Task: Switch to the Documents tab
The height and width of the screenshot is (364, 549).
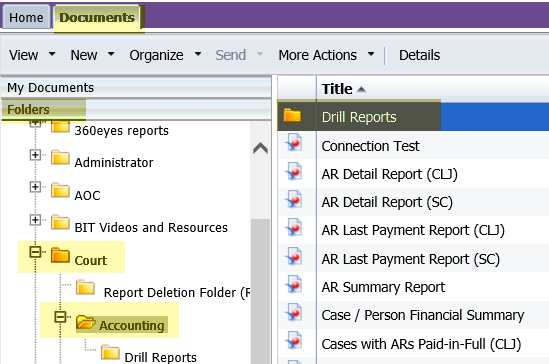Action: pos(97,17)
